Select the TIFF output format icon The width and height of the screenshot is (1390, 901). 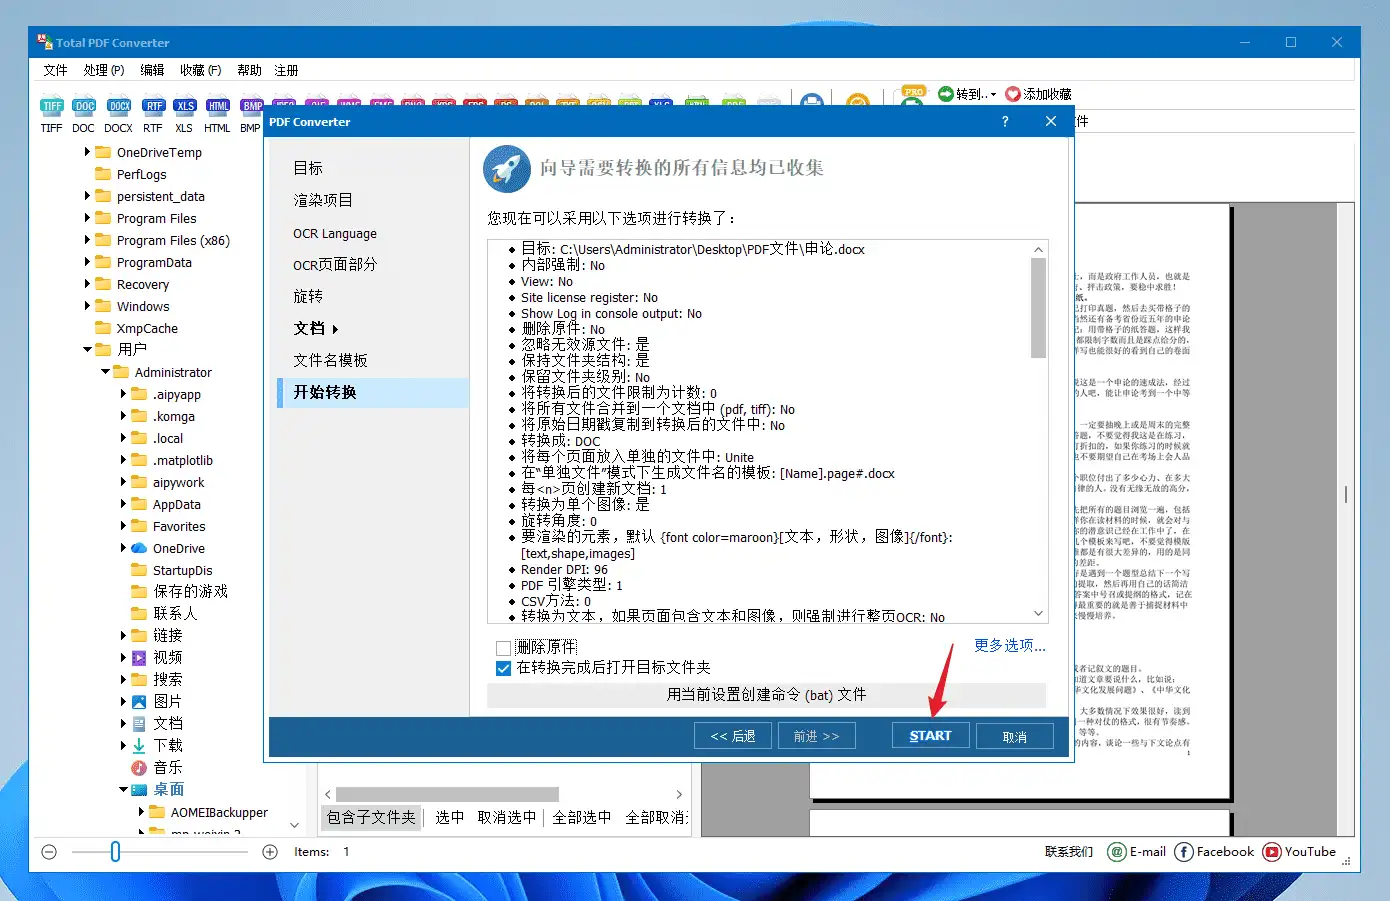52,106
